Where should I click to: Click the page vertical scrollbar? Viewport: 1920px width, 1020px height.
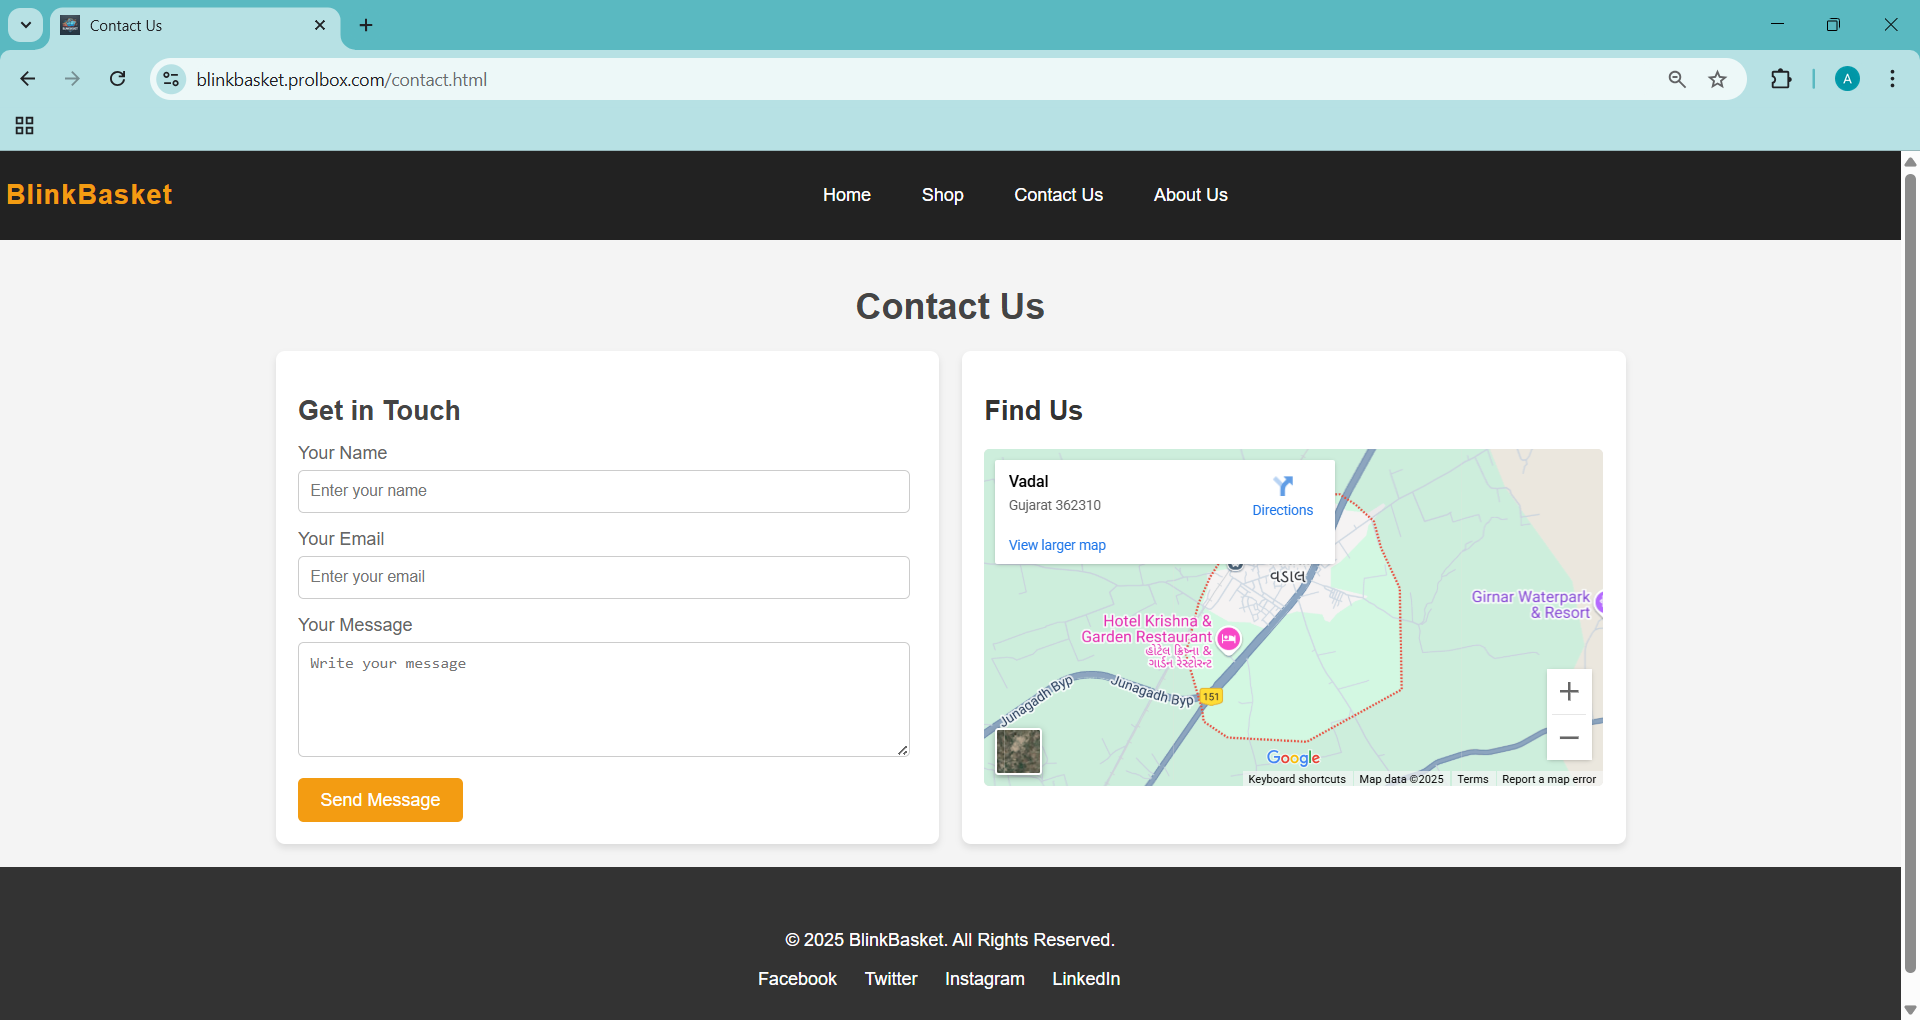pyautogui.click(x=1910, y=570)
